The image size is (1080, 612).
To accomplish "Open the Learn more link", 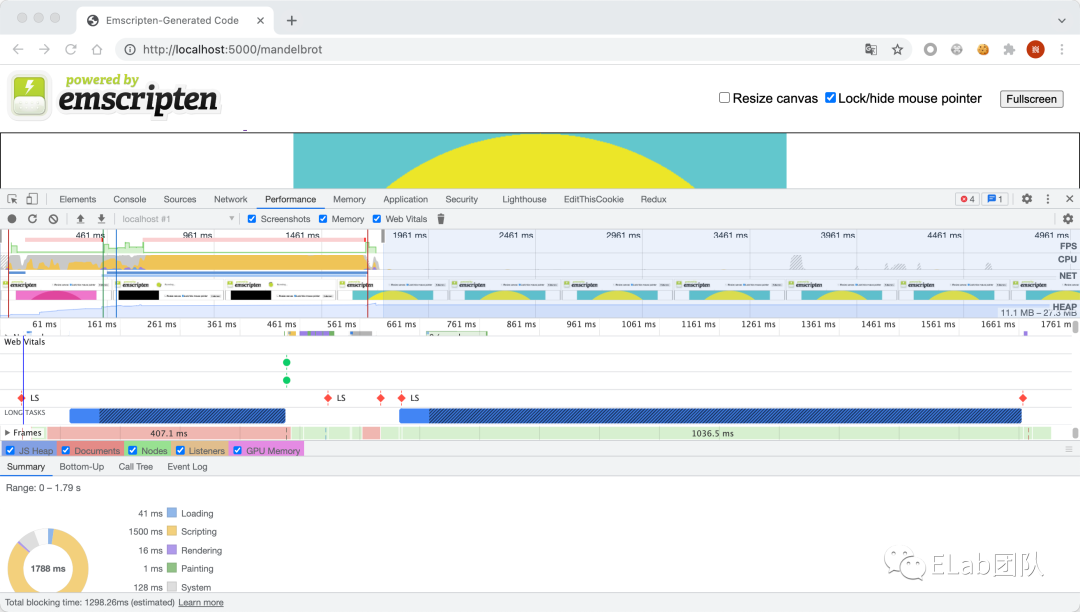I will pos(201,602).
